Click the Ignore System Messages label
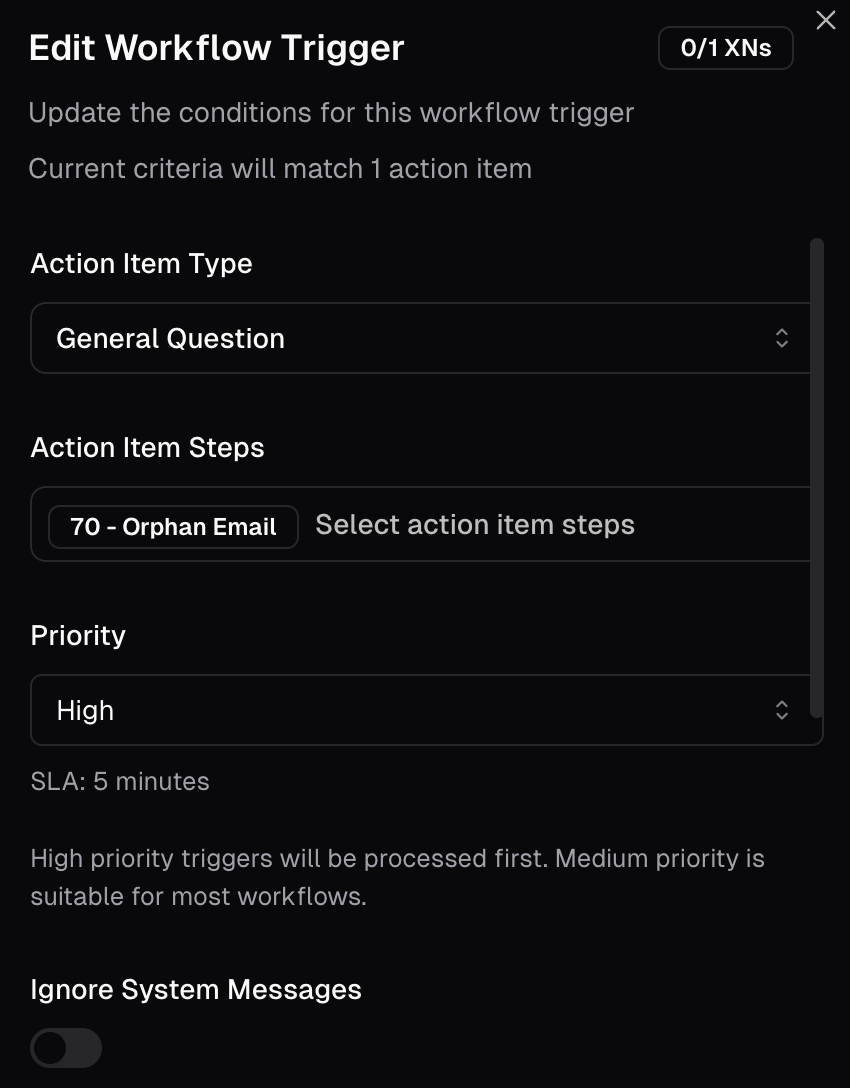850x1088 pixels. [x=196, y=990]
